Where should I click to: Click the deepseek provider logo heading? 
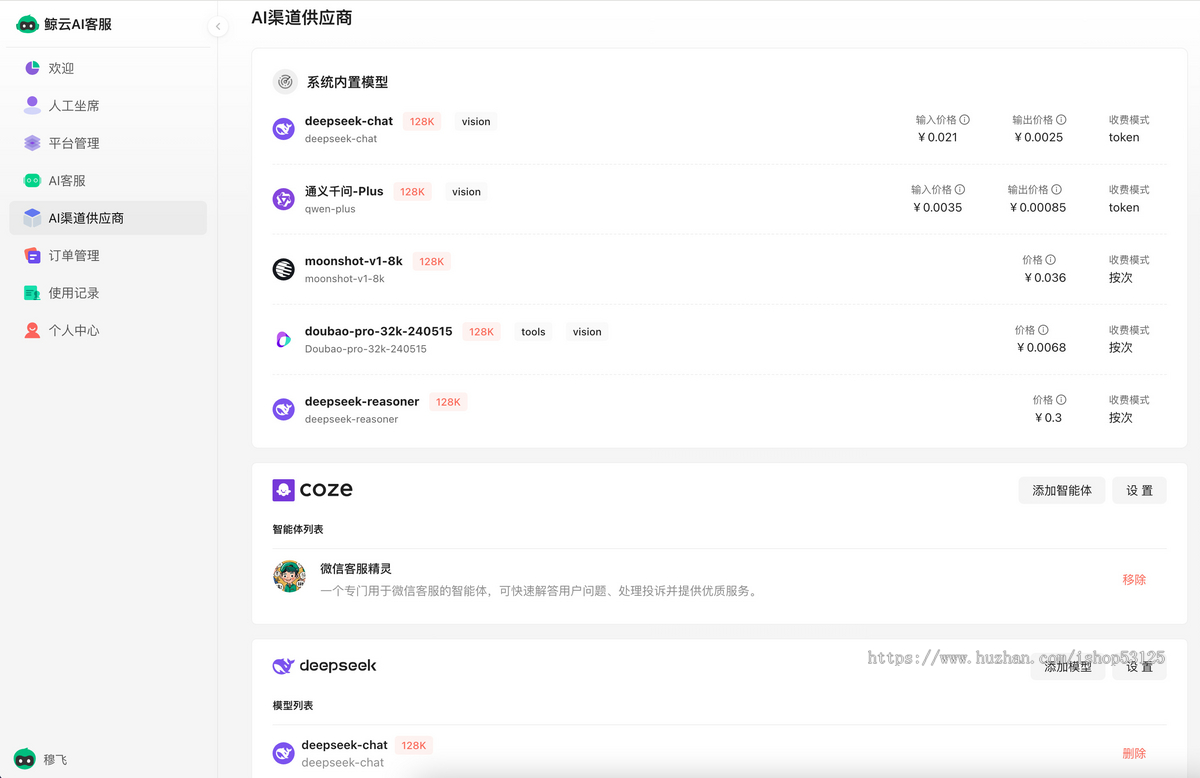[324, 666]
